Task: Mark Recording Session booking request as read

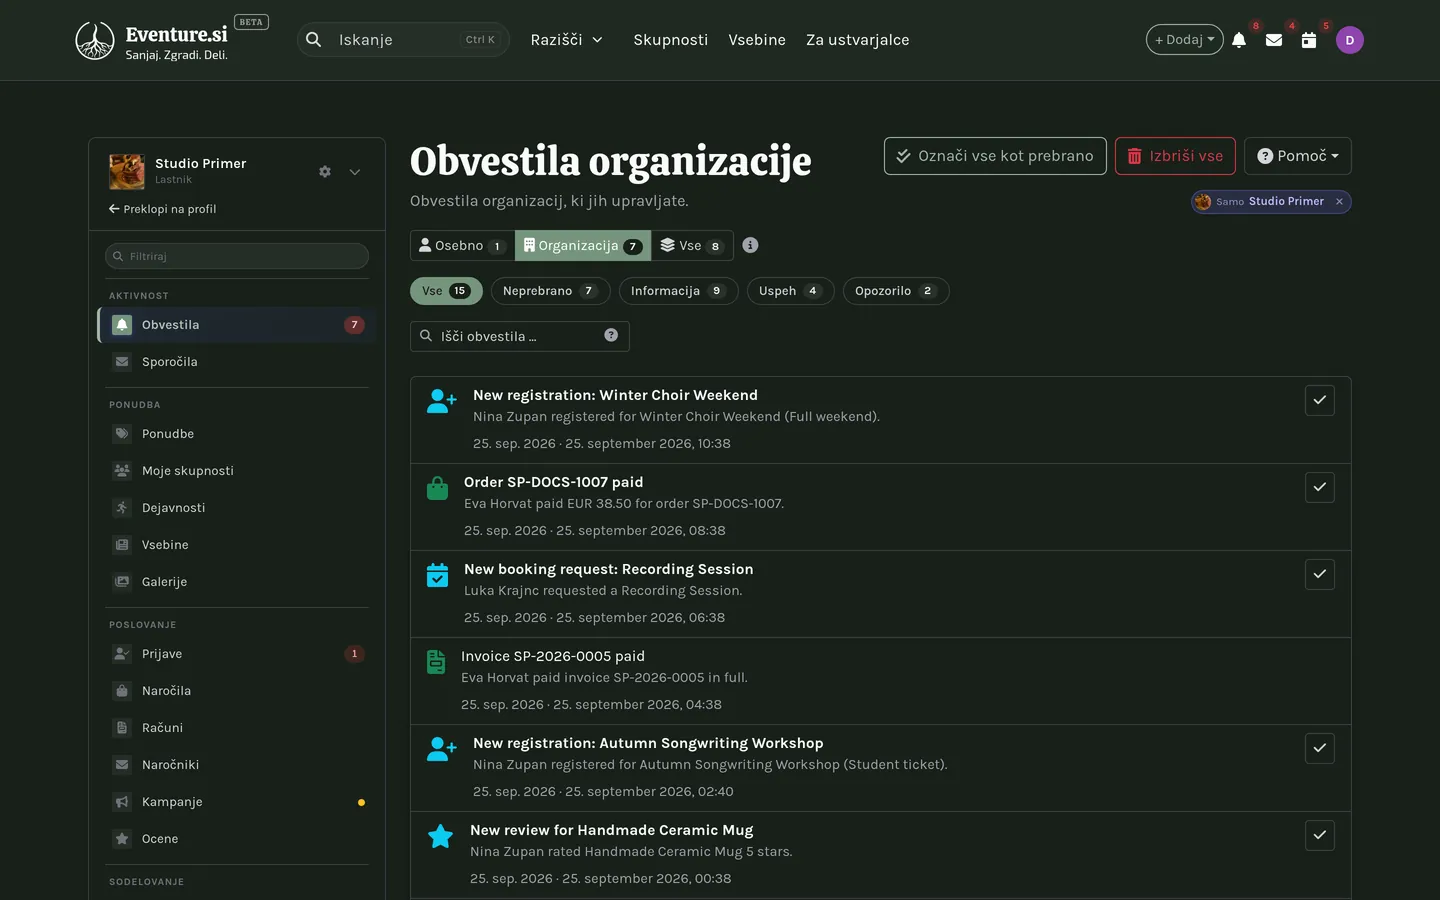Action: point(1320,574)
